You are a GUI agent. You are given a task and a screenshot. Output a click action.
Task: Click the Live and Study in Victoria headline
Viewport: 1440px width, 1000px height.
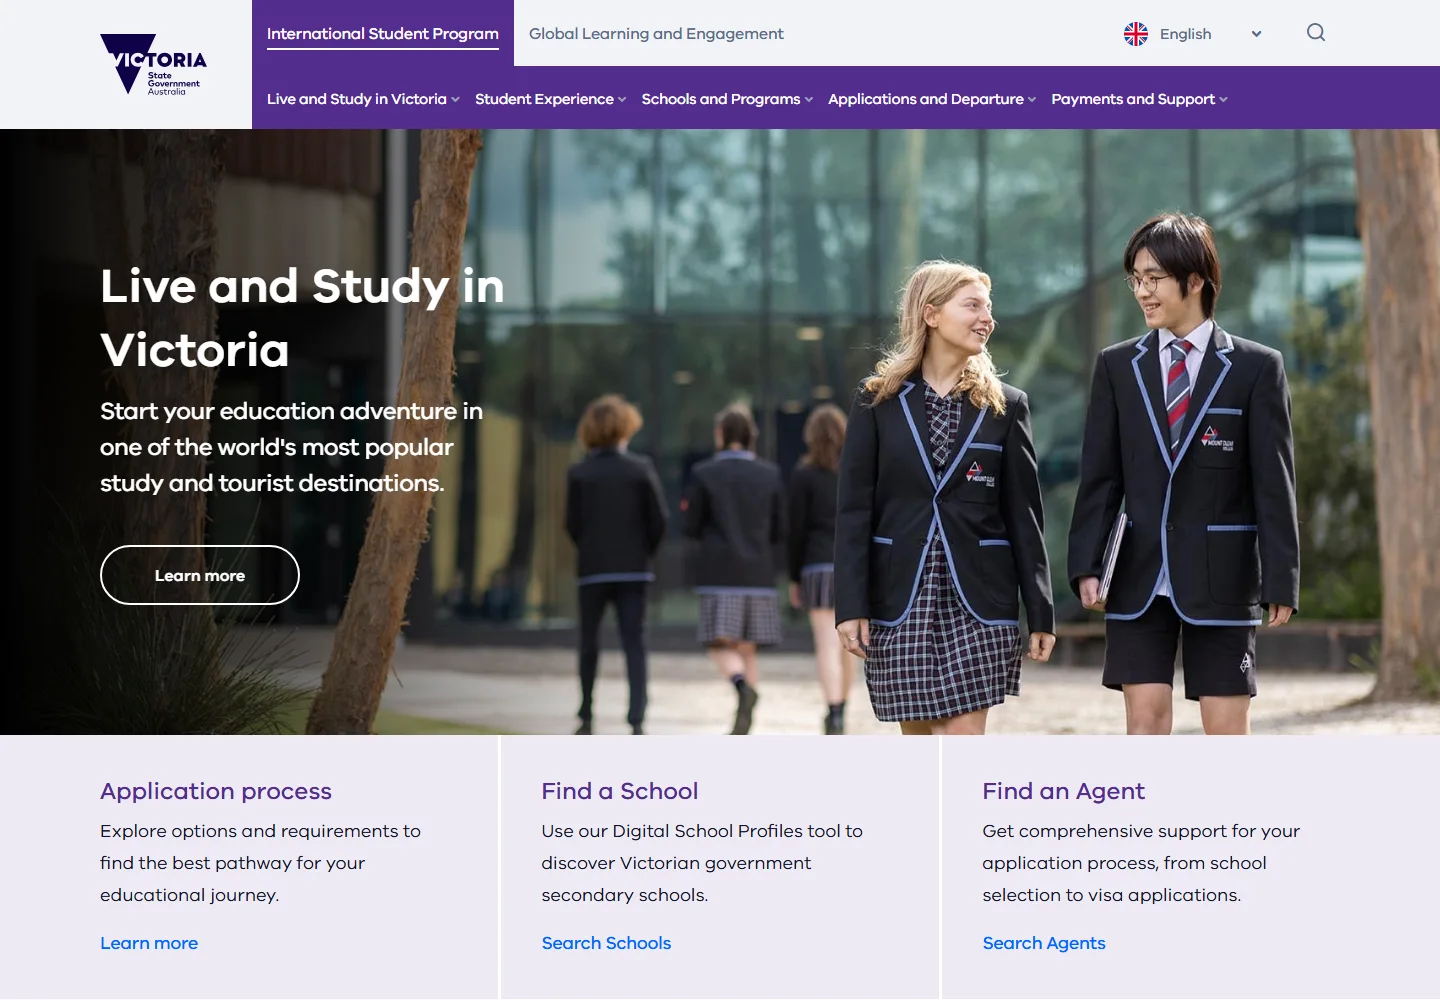pyautogui.click(x=302, y=318)
